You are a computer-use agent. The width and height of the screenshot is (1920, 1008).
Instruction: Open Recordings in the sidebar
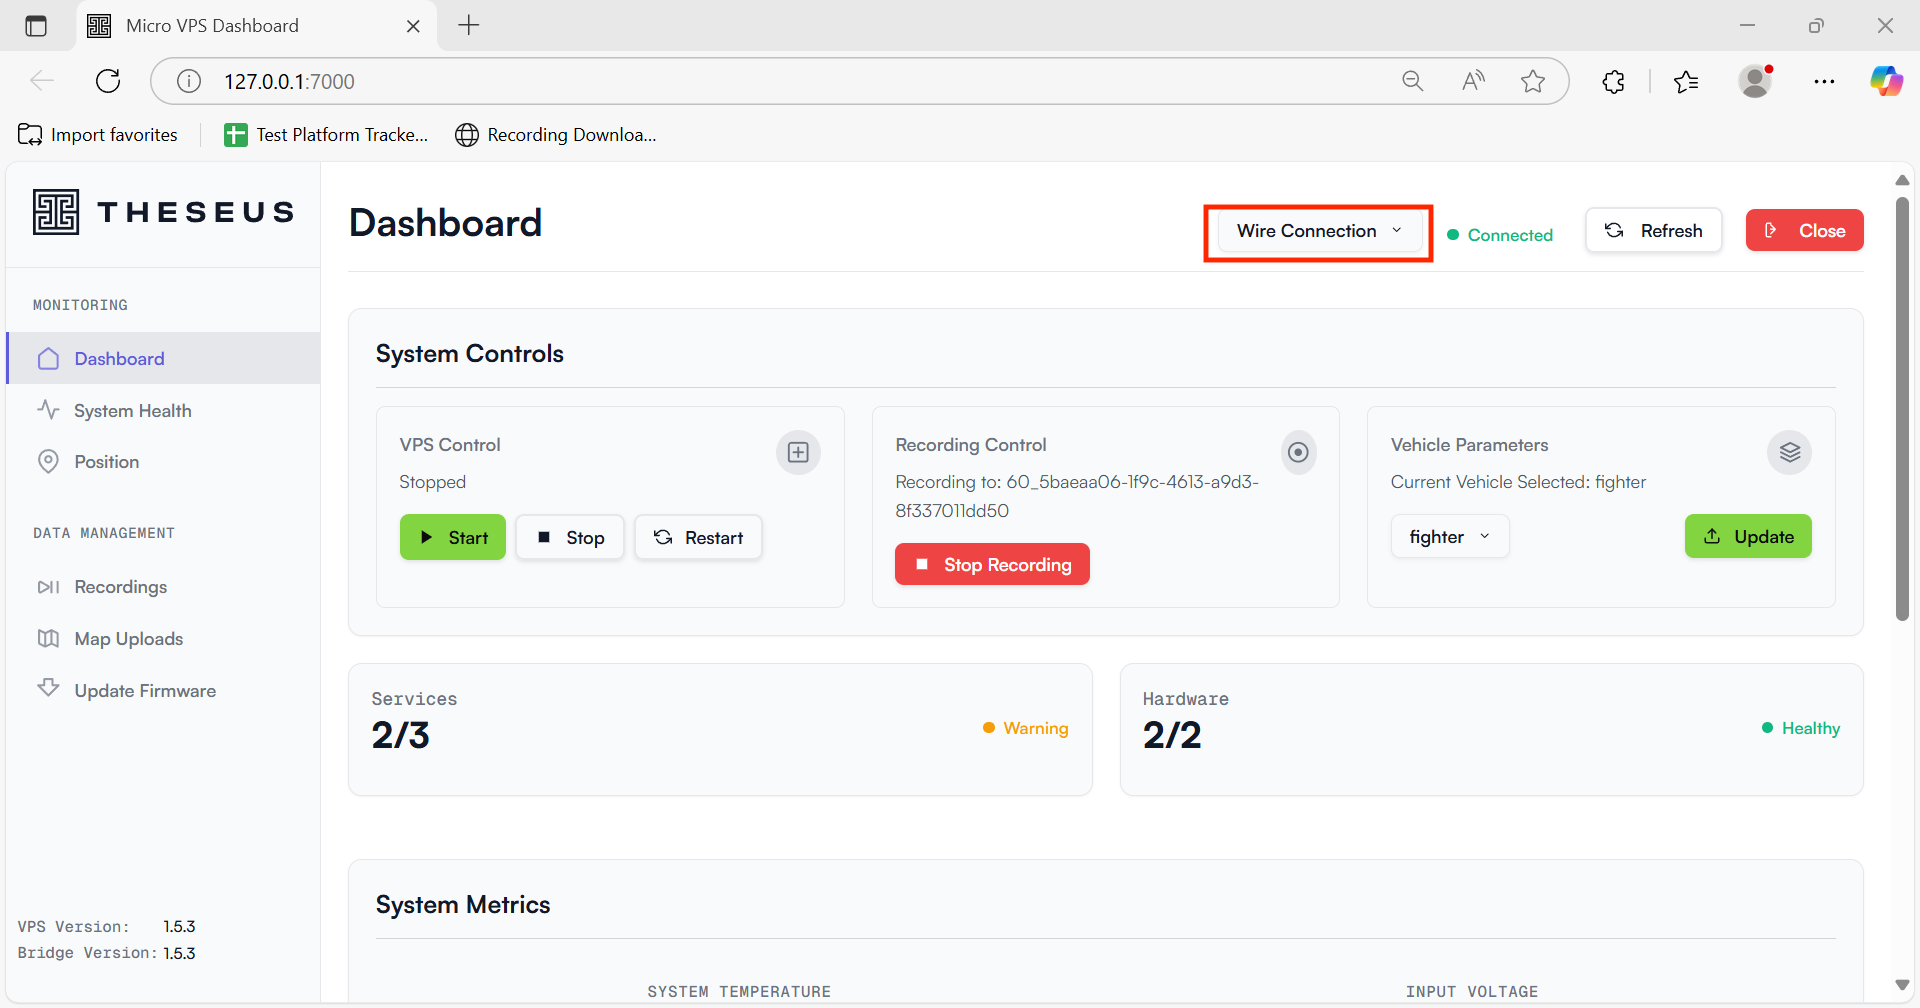coord(120,587)
